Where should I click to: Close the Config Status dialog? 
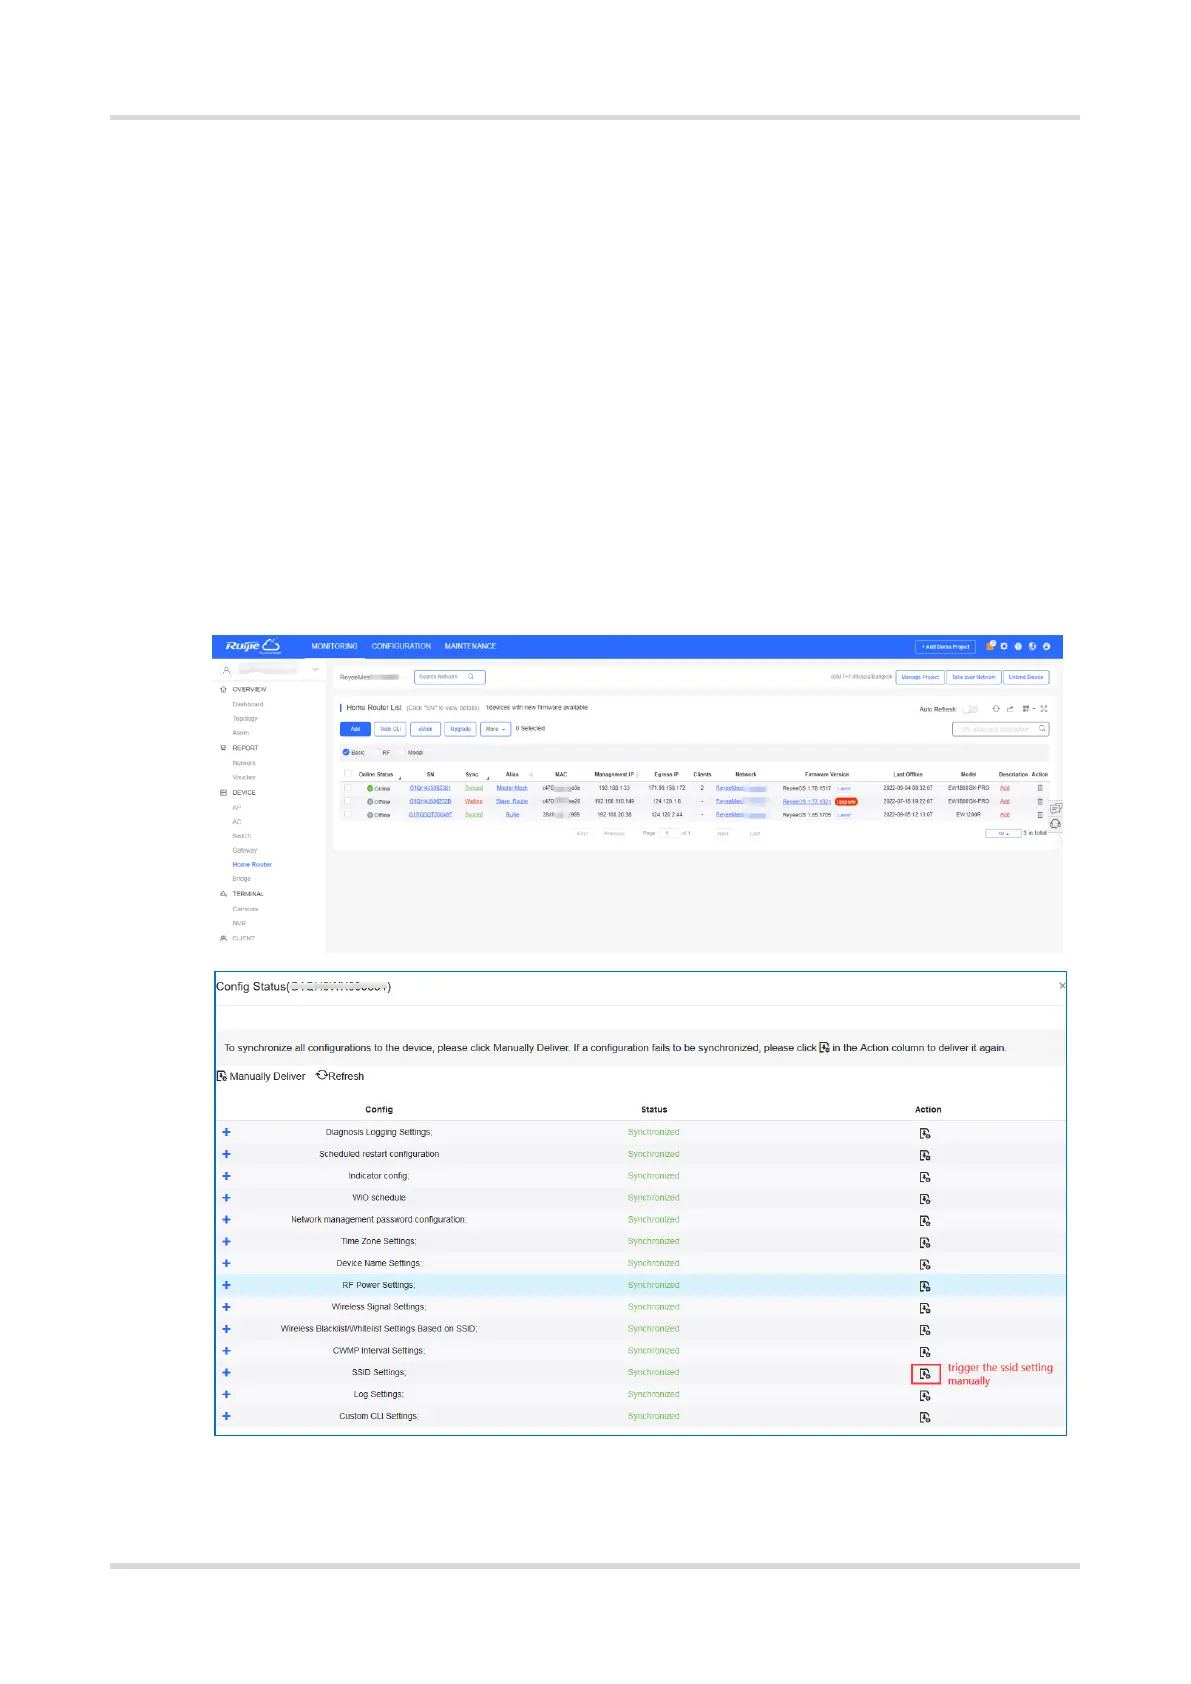[1061, 986]
